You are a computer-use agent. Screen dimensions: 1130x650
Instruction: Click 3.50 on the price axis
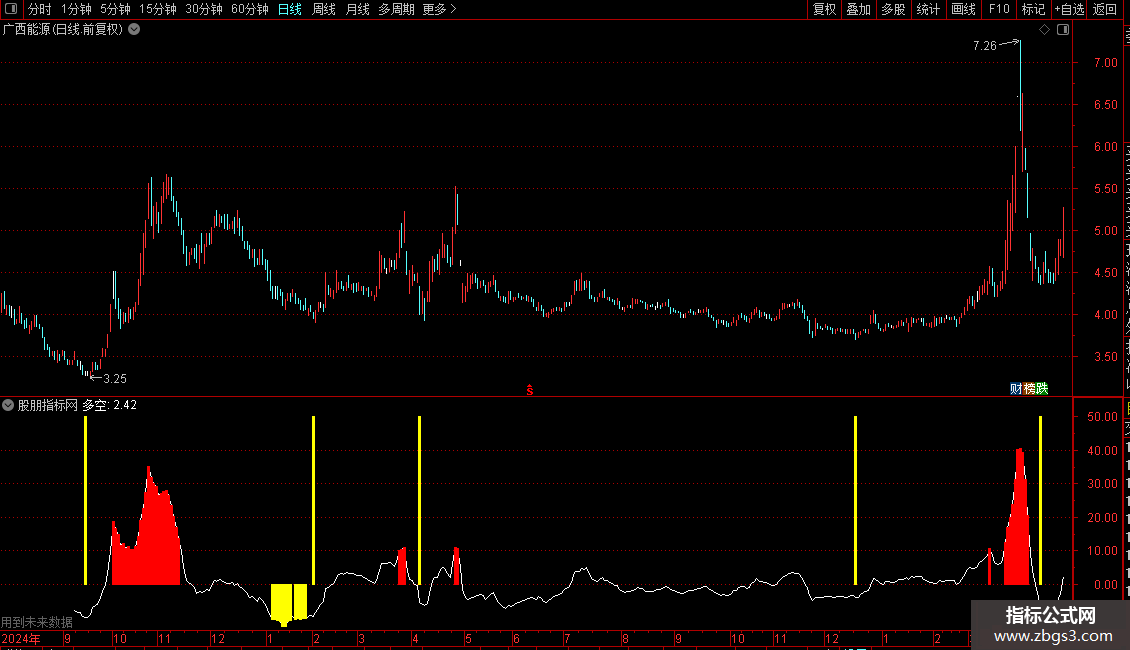point(1105,357)
